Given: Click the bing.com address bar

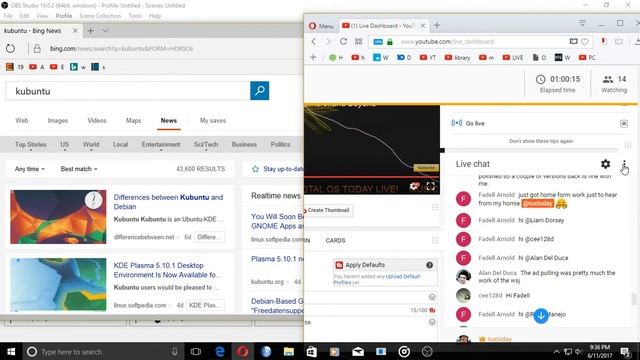Looking at the screenshot, I should [122, 49].
